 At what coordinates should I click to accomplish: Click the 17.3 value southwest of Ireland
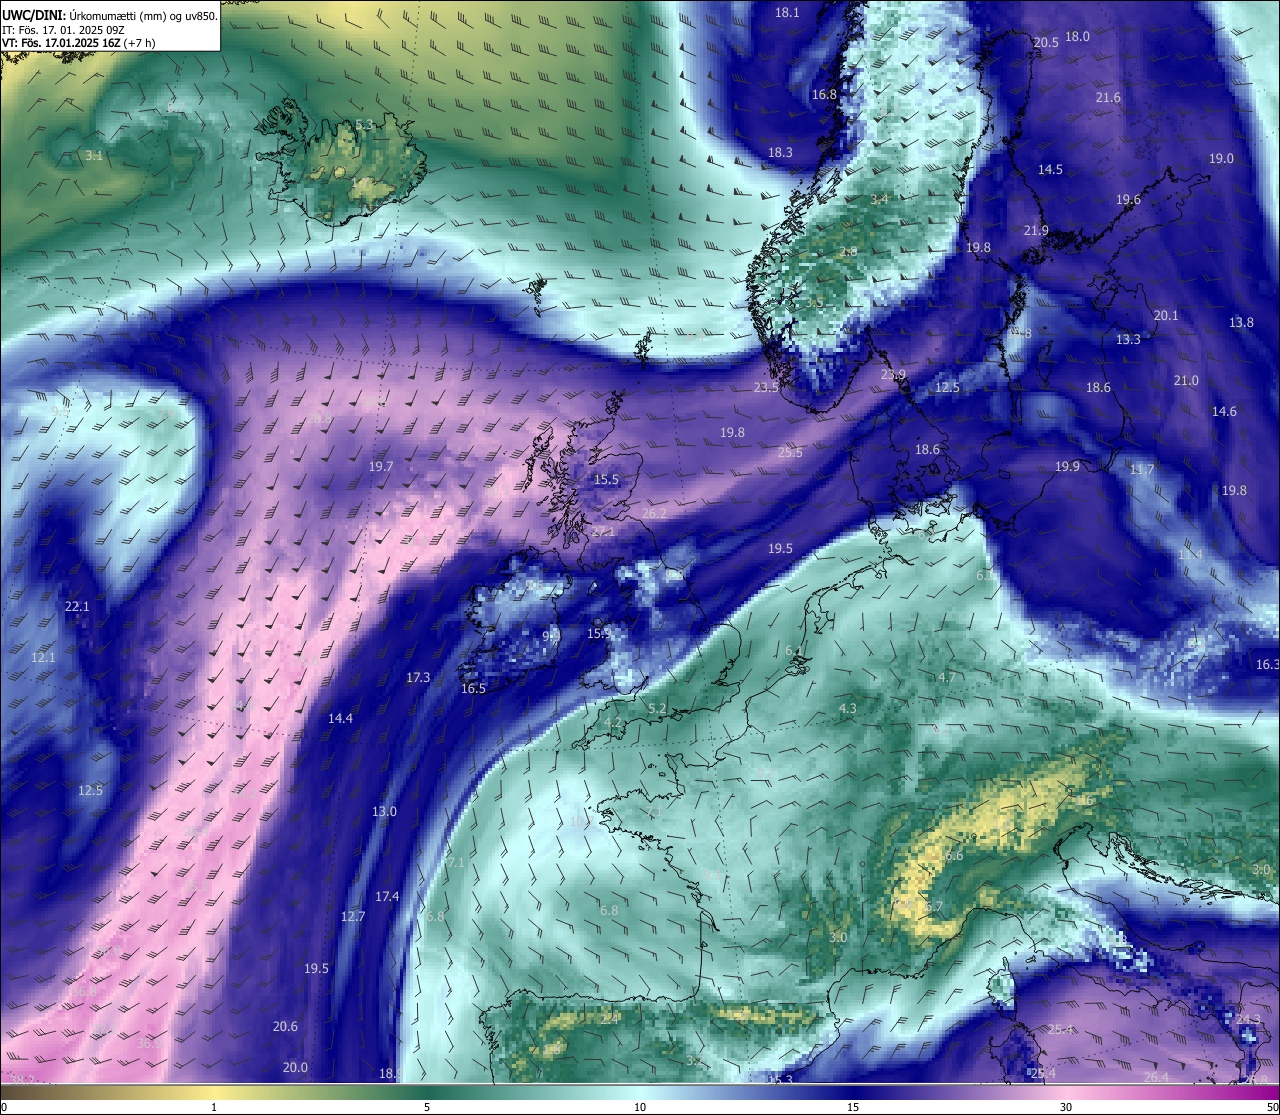click(x=418, y=677)
